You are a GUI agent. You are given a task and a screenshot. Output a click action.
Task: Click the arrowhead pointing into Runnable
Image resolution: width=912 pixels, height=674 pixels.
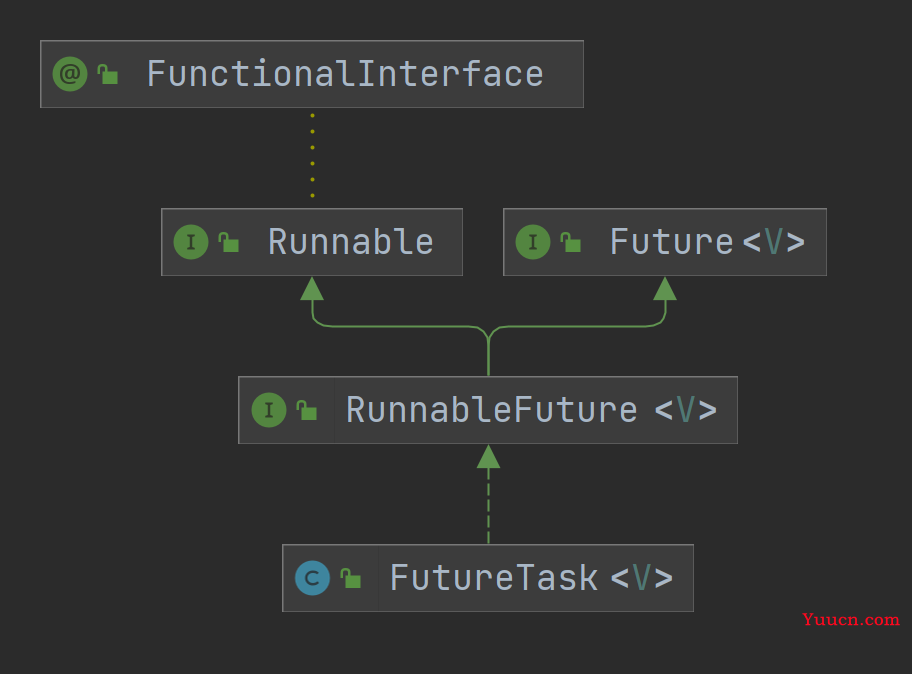click(x=312, y=288)
